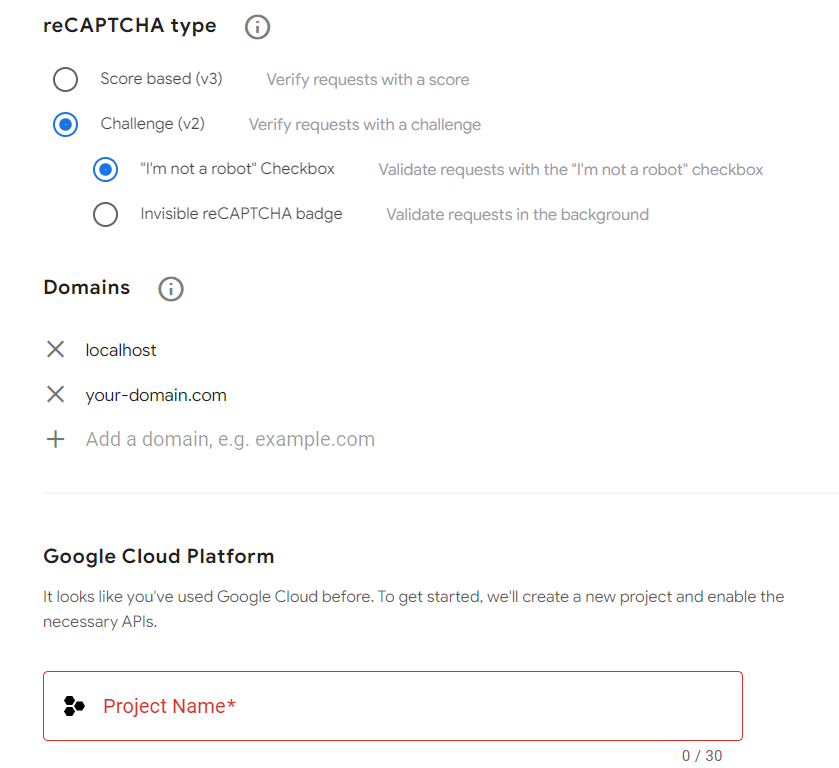Viewport: 839px width, 768px height.
Task: Open the info icon next to Domains
Action: pos(171,289)
